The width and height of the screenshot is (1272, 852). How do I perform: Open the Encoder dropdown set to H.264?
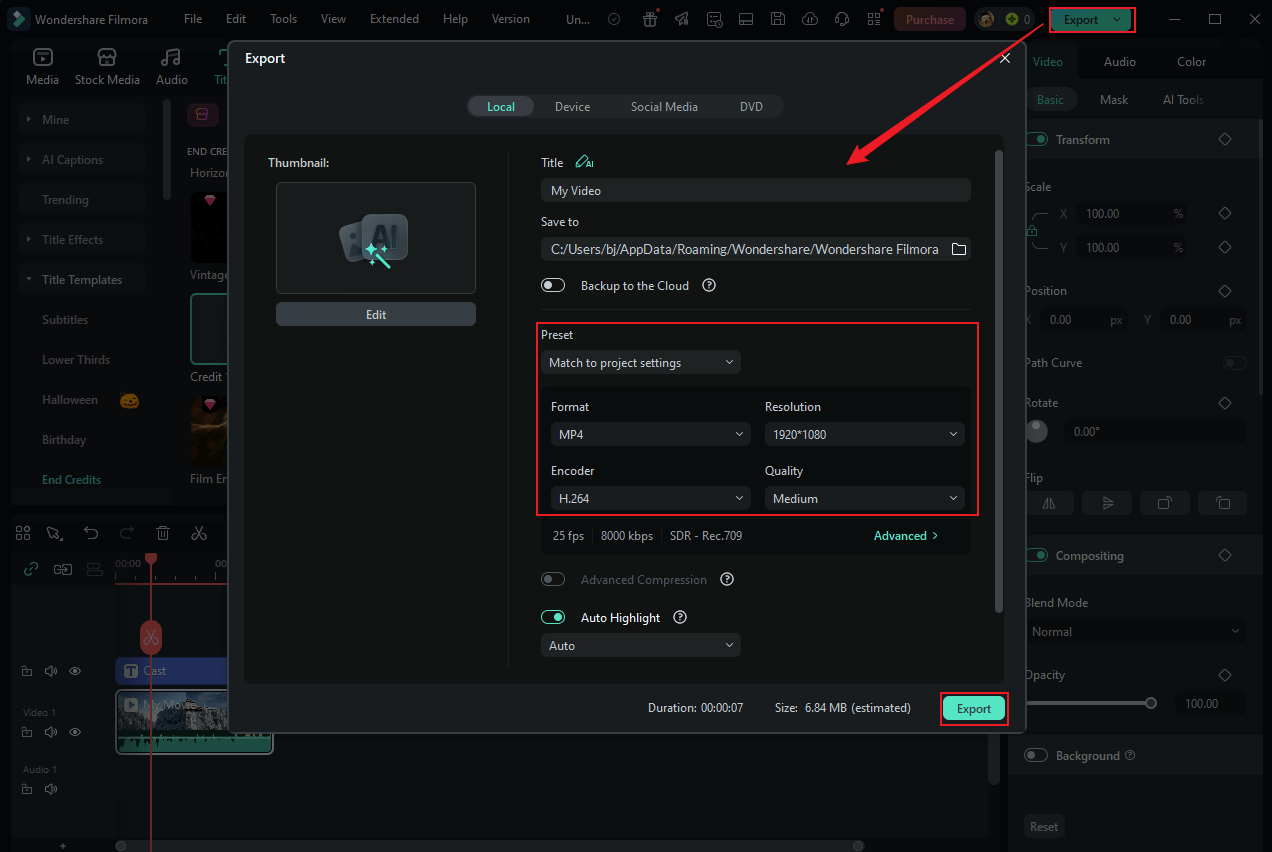(x=650, y=498)
